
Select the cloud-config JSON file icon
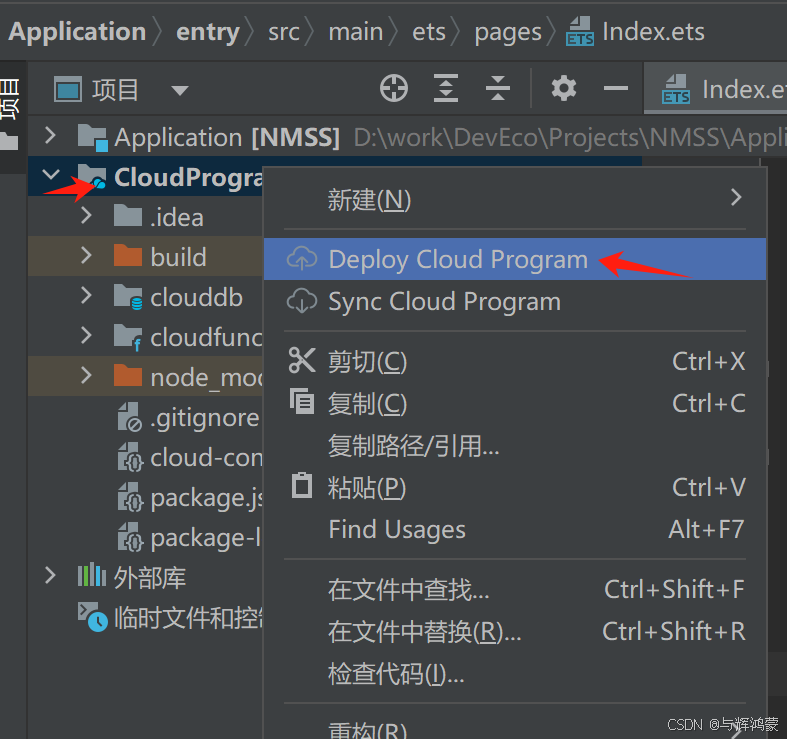tap(130, 457)
